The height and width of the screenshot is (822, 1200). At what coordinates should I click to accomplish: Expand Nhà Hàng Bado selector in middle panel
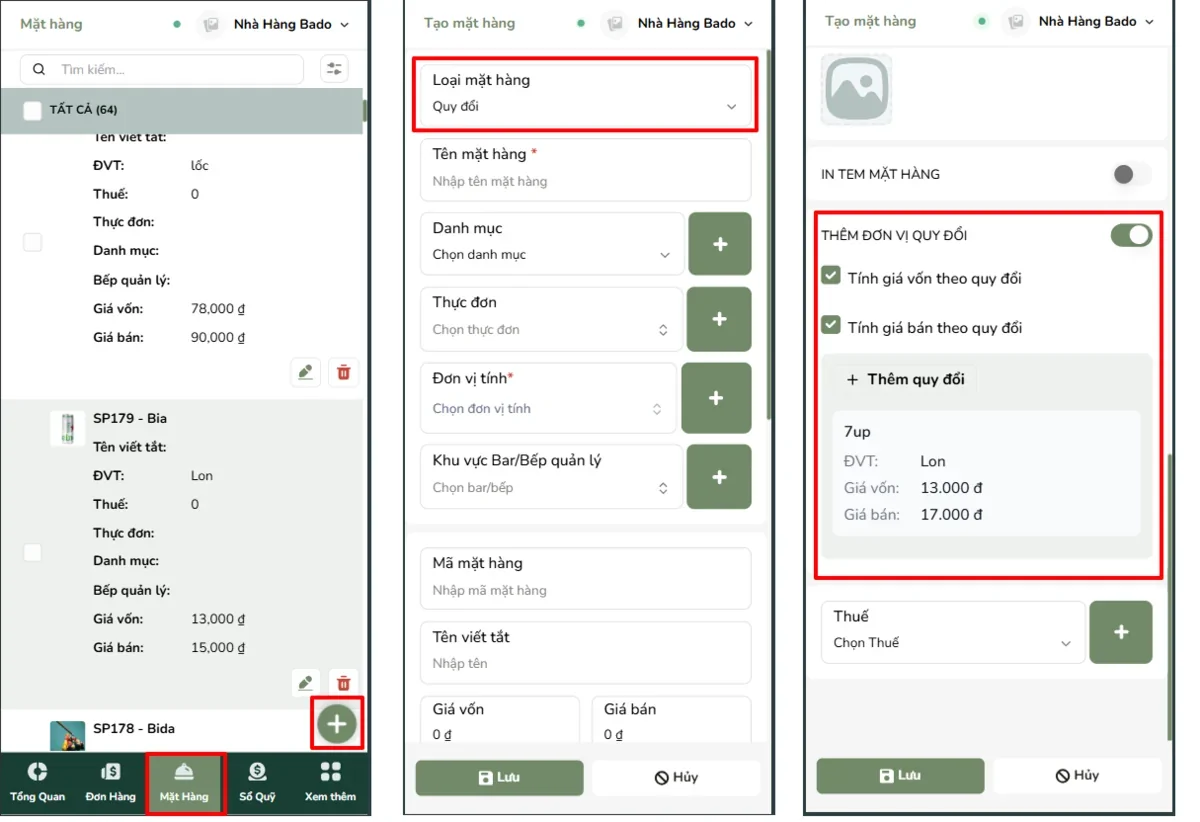695,23
